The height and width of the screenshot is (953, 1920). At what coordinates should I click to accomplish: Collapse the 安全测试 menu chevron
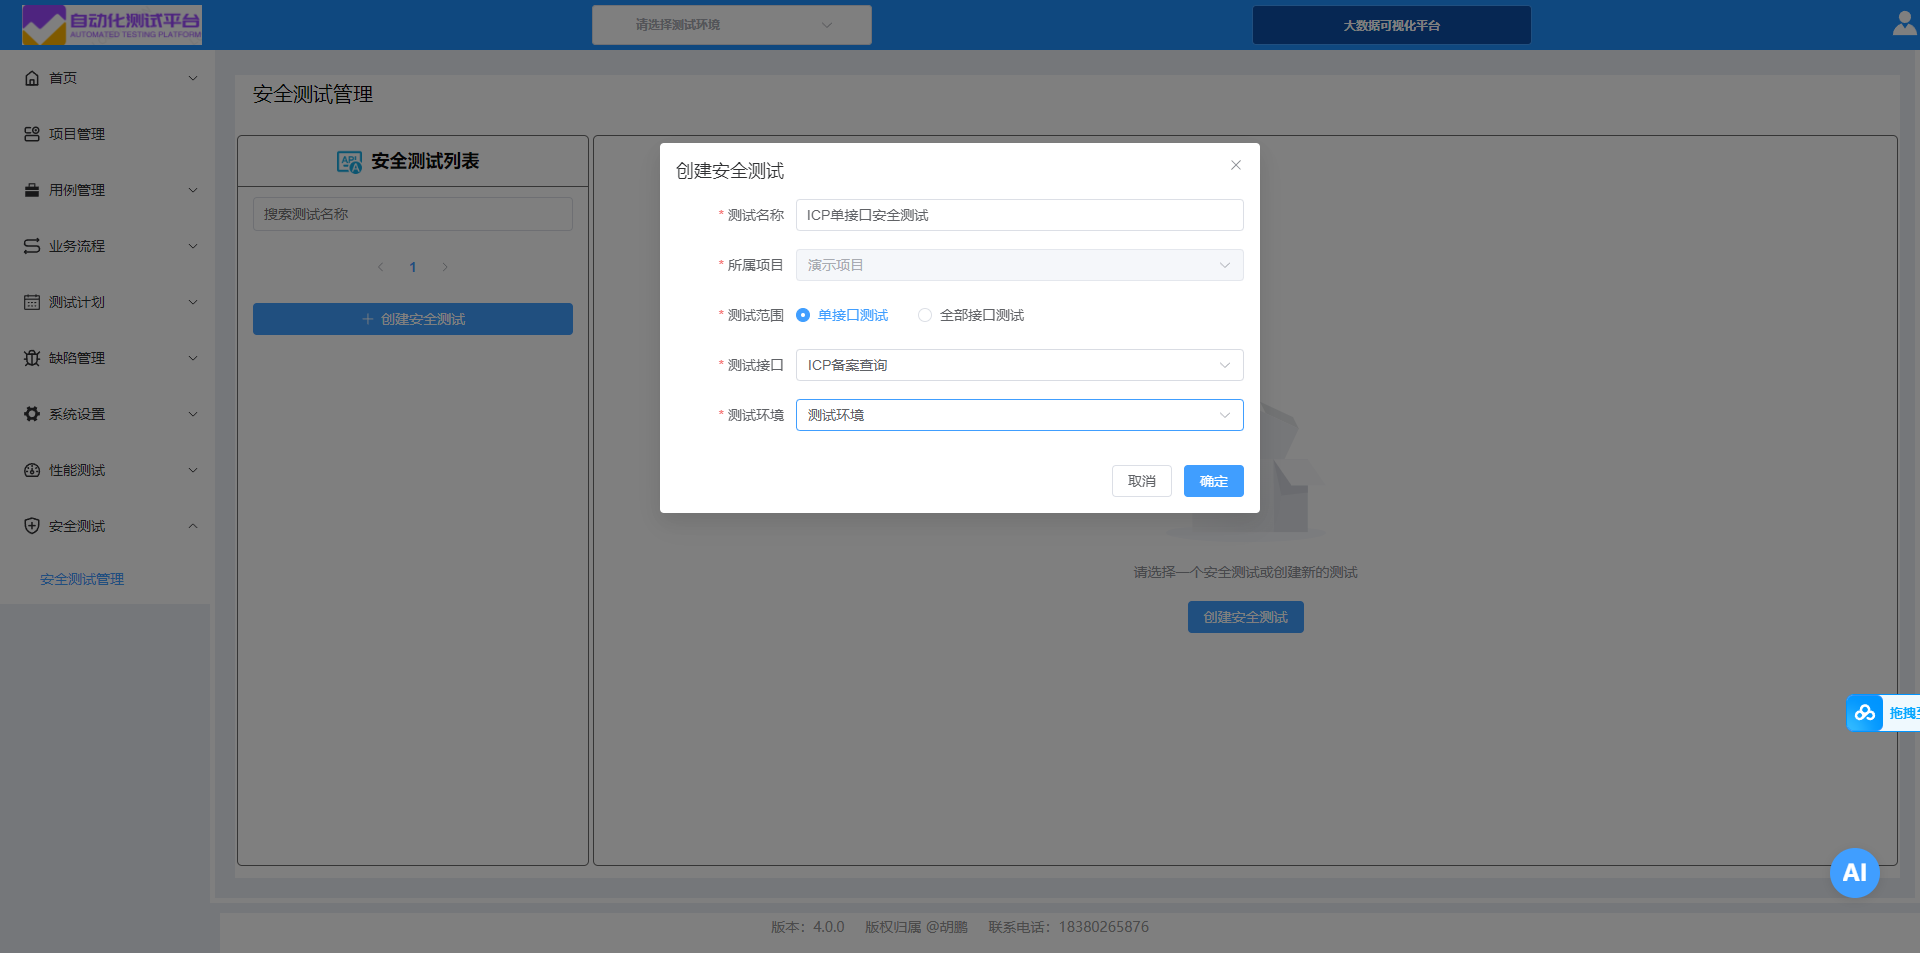(x=193, y=526)
